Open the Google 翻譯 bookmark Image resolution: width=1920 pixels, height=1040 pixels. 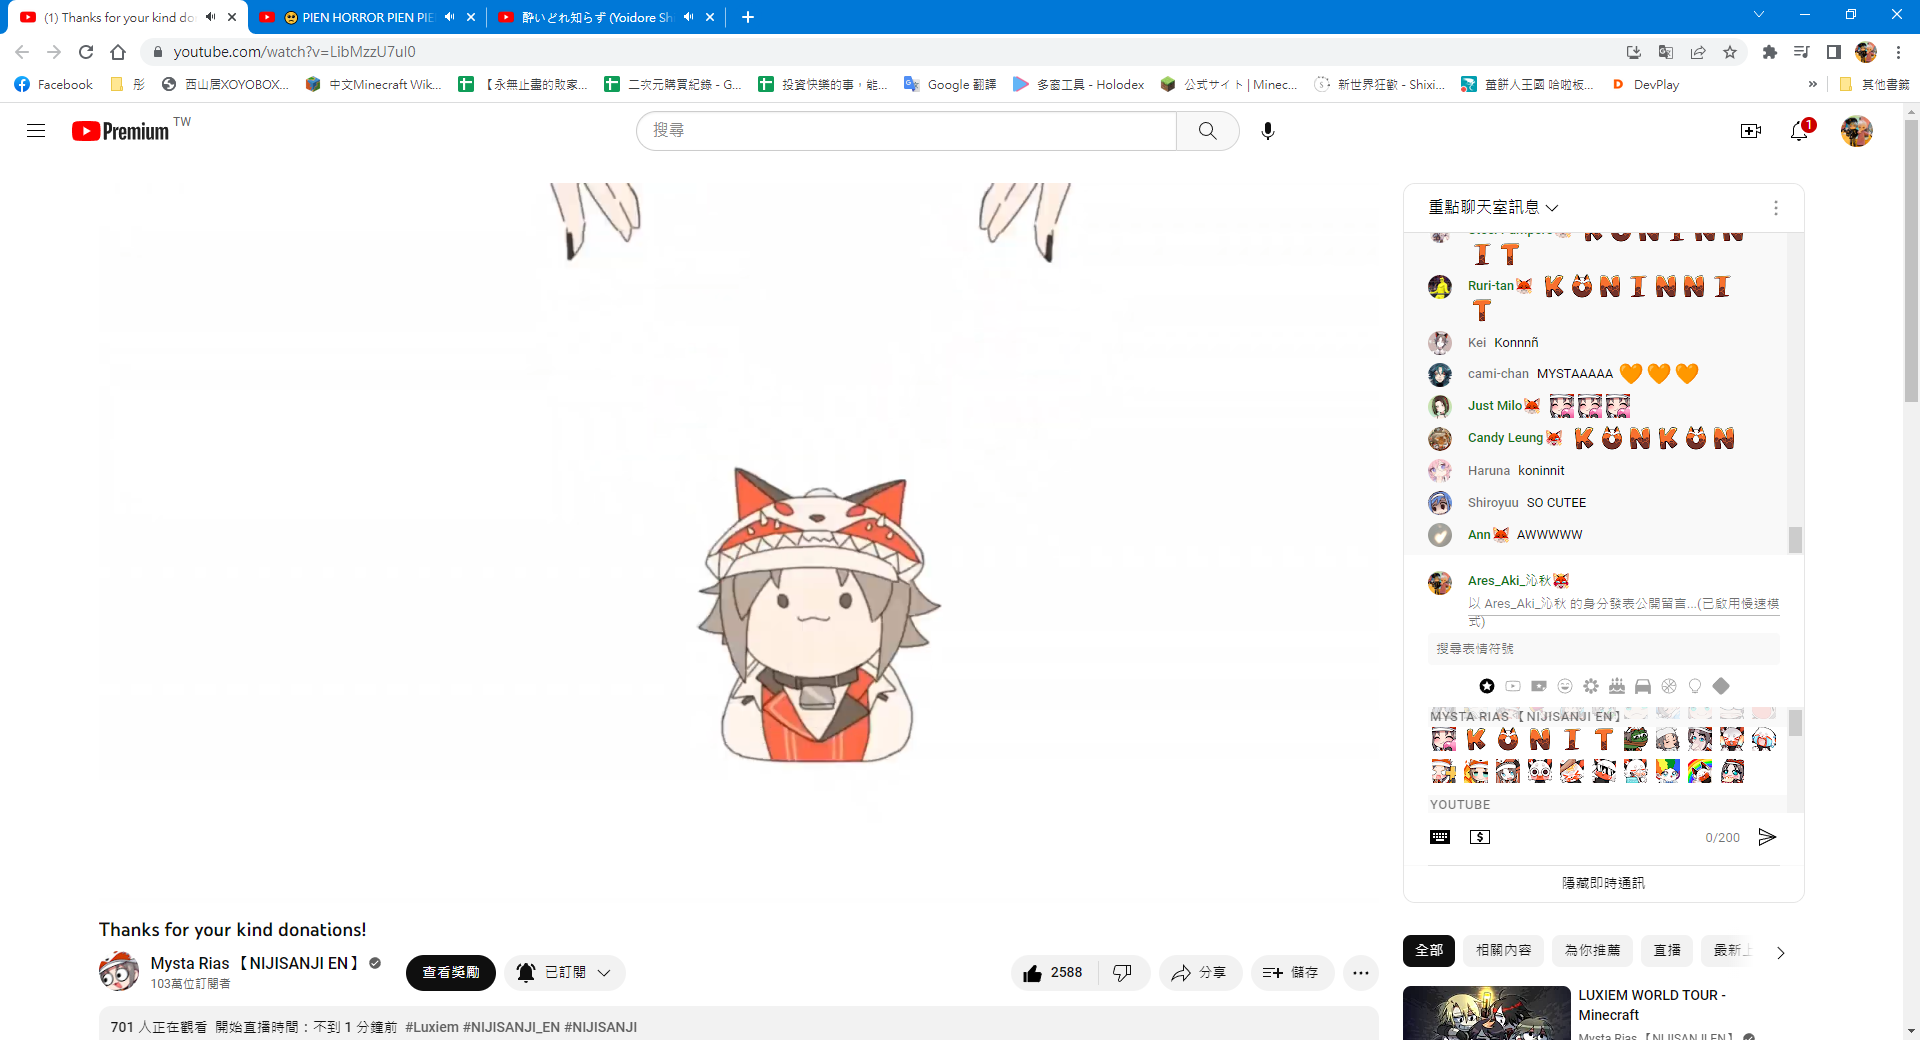(x=950, y=85)
